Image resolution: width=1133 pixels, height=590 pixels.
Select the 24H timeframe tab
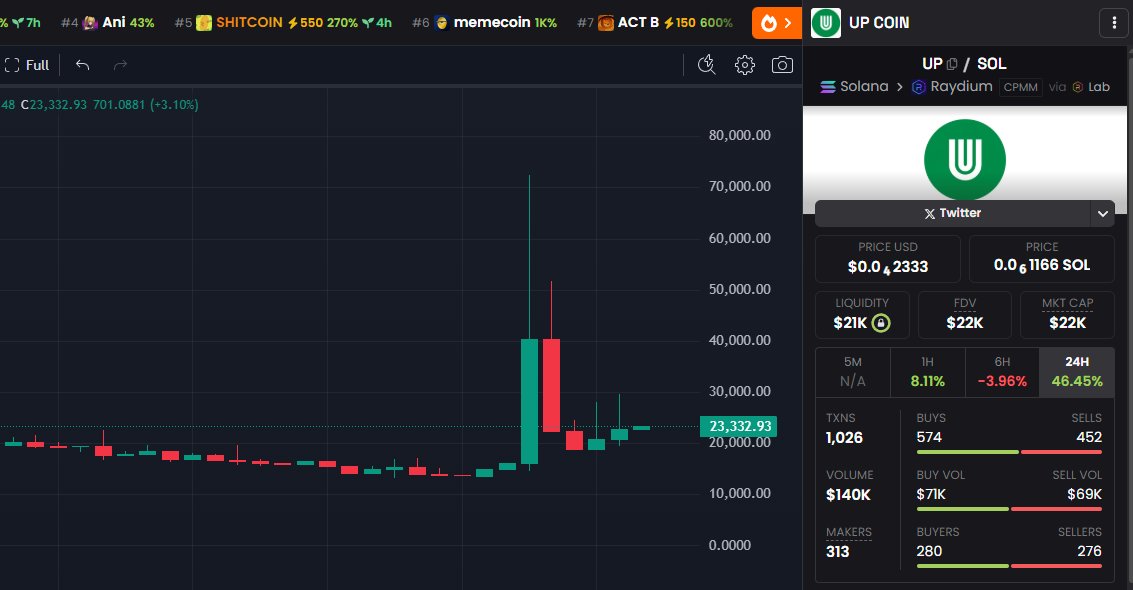coord(1077,372)
